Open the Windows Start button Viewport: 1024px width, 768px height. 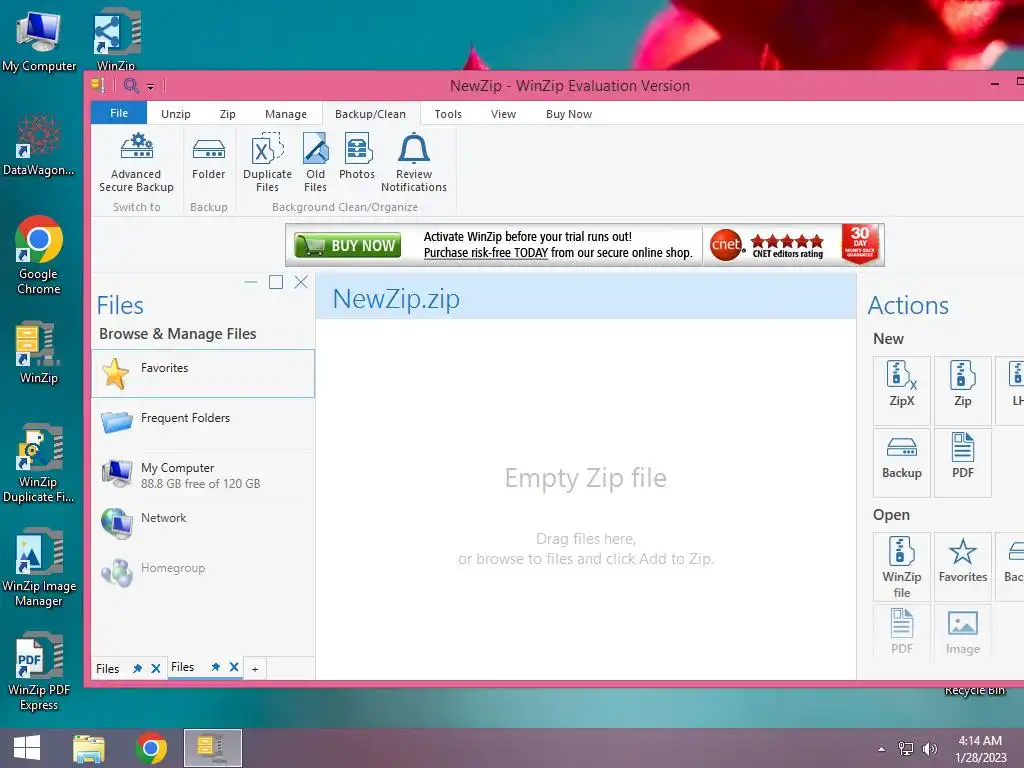(x=27, y=748)
